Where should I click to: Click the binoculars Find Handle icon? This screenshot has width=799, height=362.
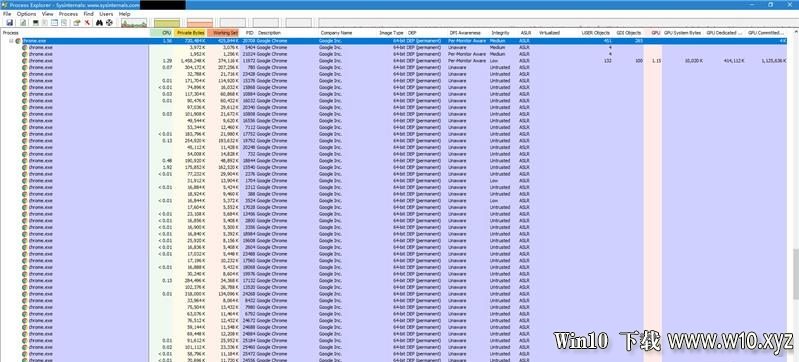[x=99, y=23]
